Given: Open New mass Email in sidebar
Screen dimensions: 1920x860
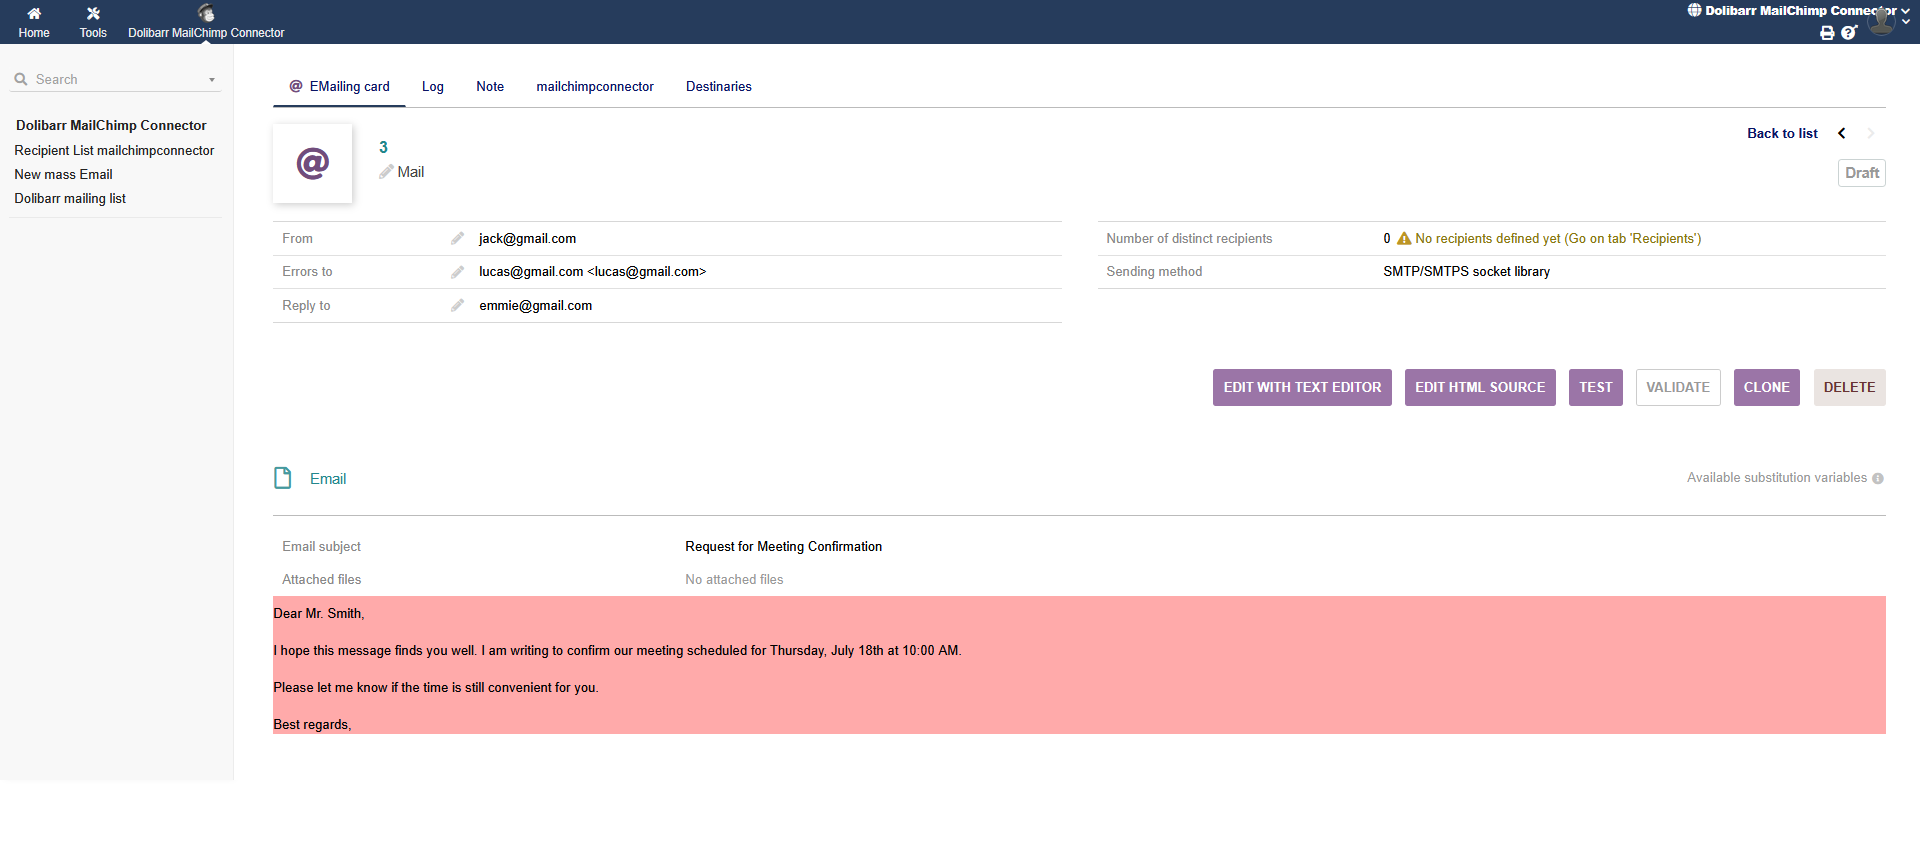Looking at the screenshot, I should pos(63,175).
